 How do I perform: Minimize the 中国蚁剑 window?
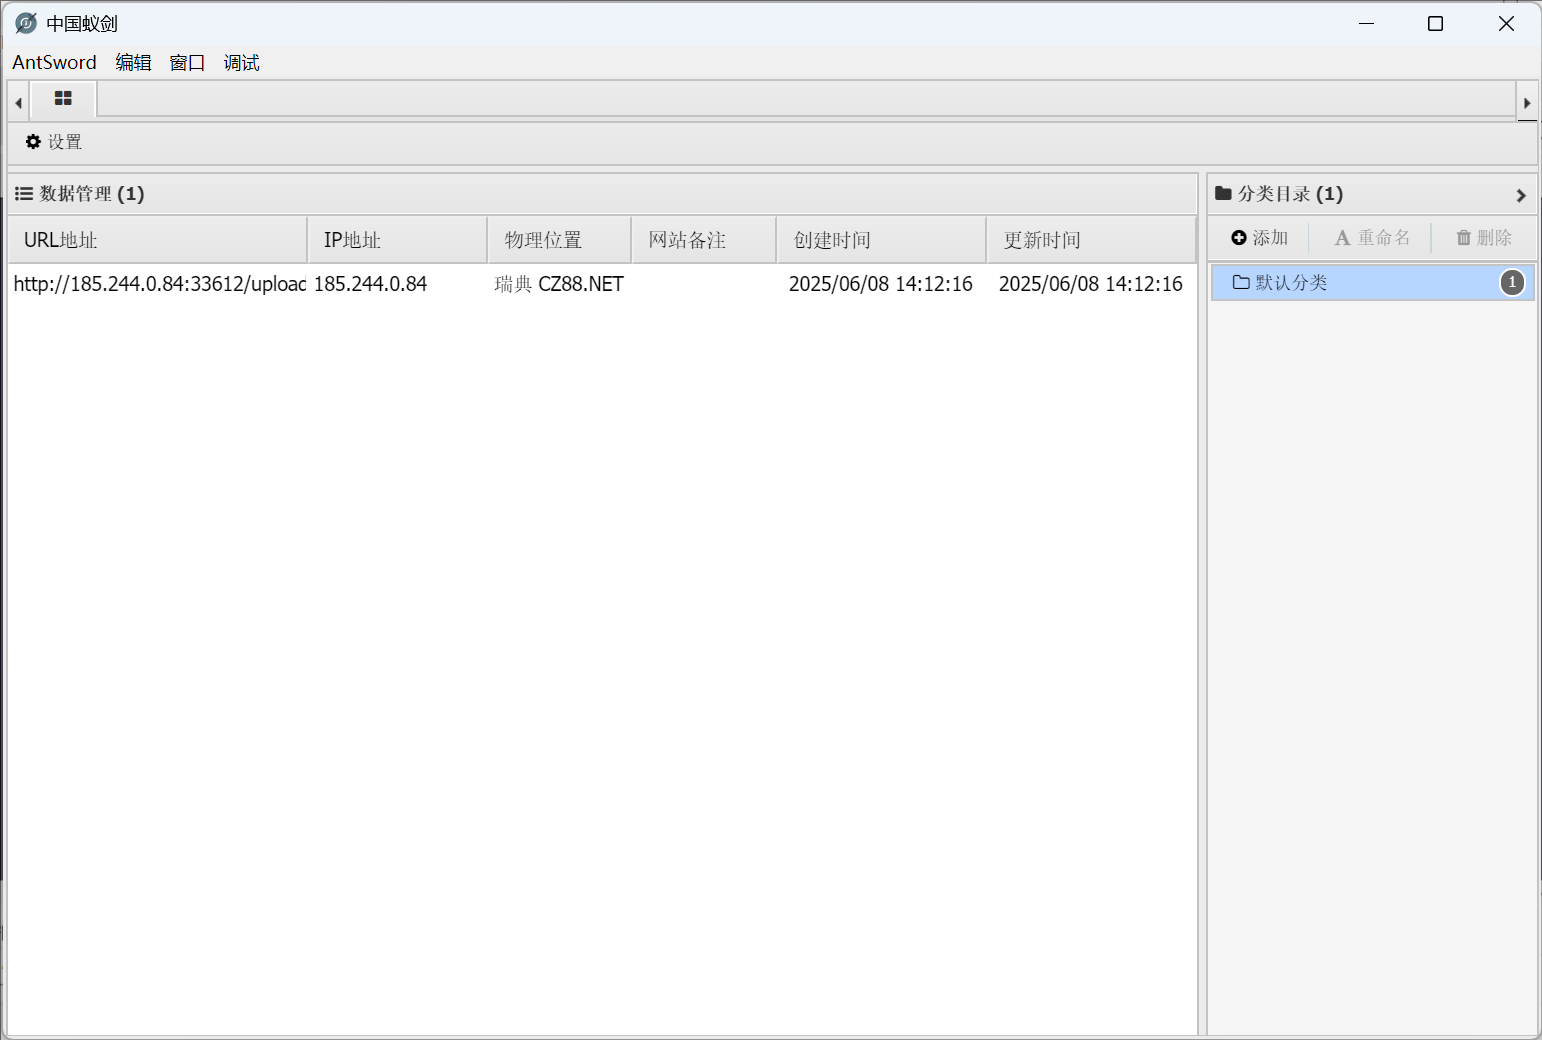[1367, 23]
